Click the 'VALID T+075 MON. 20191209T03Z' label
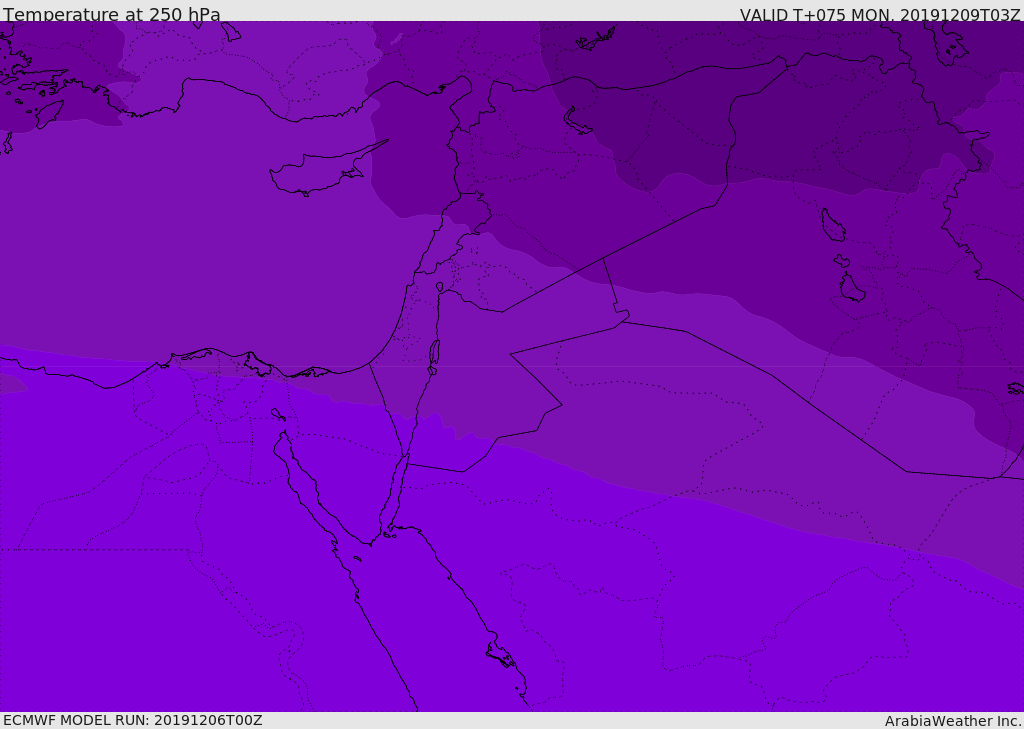The height and width of the screenshot is (729, 1024). pyautogui.click(x=880, y=14)
